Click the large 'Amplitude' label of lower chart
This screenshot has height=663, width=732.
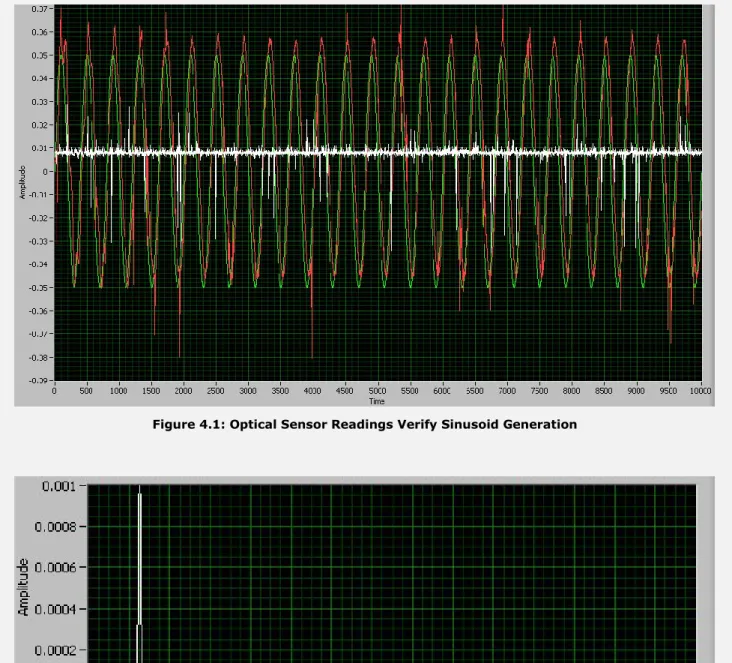tap(23, 587)
